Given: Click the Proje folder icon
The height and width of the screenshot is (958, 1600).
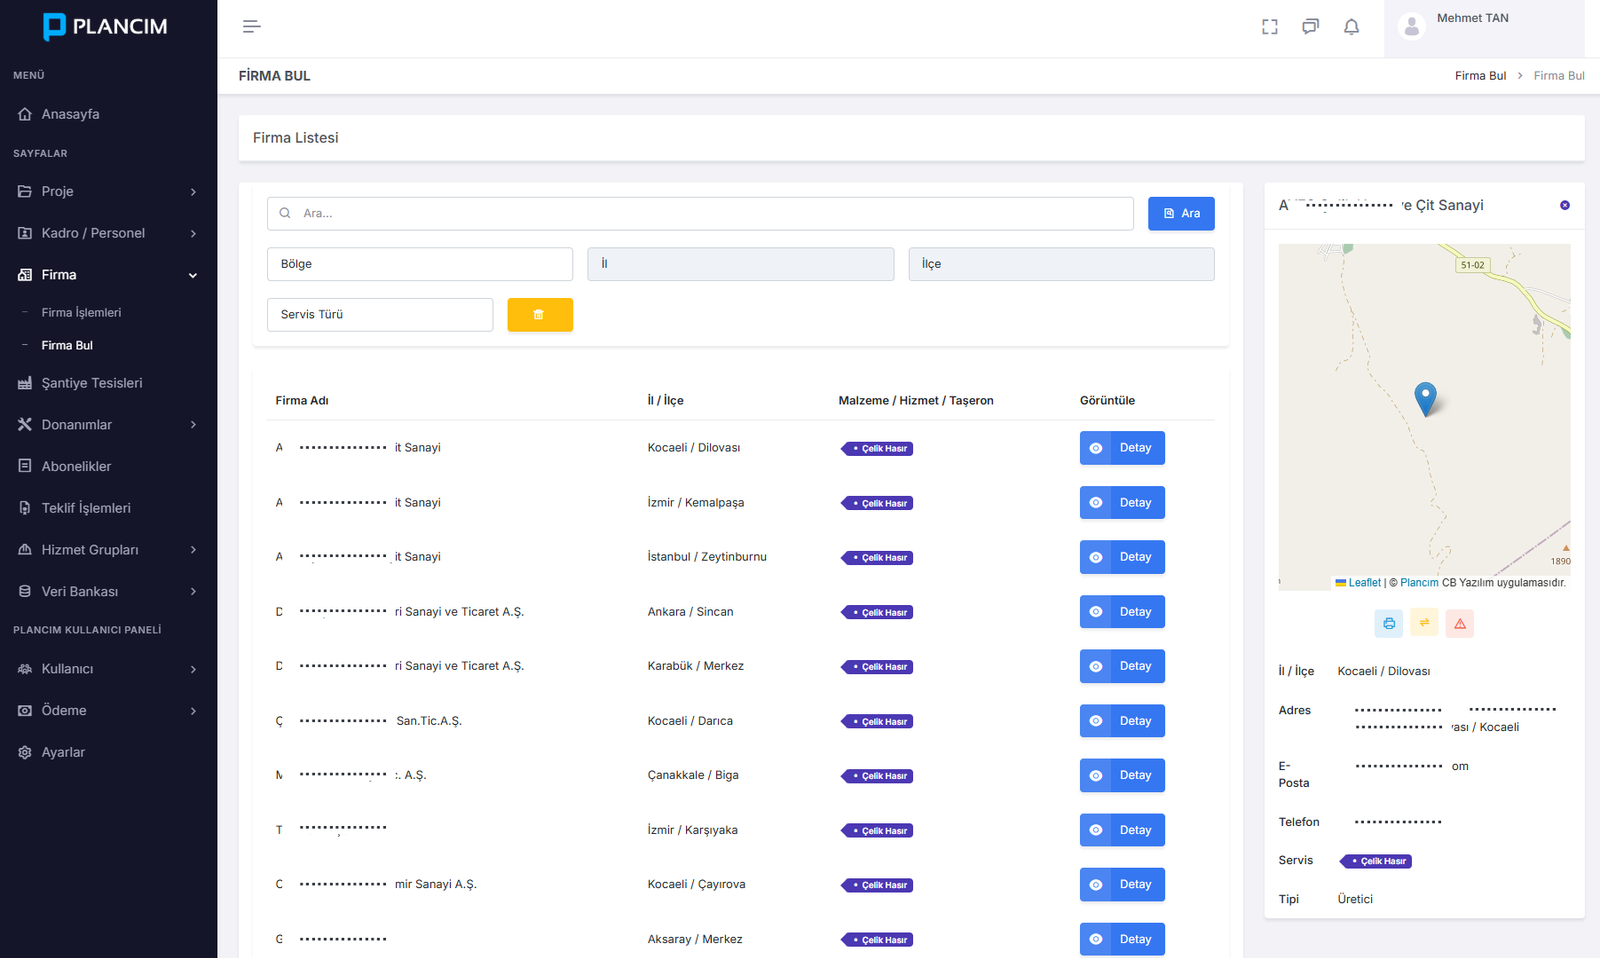Looking at the screenshot, I should coord(25,191).
